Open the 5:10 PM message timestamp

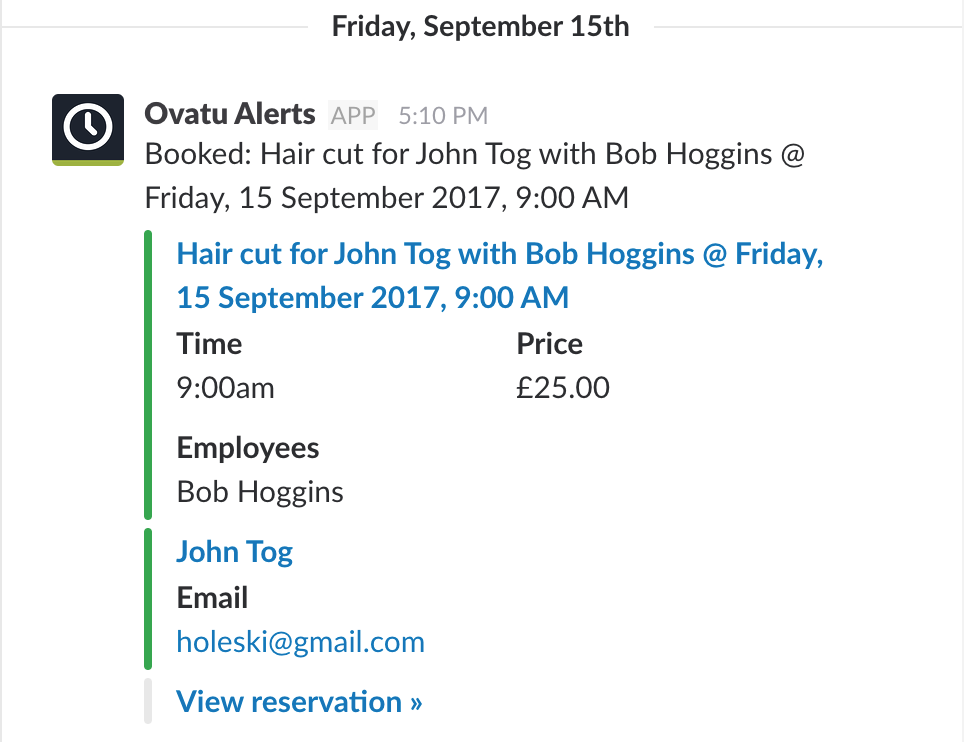coord(443,116)
